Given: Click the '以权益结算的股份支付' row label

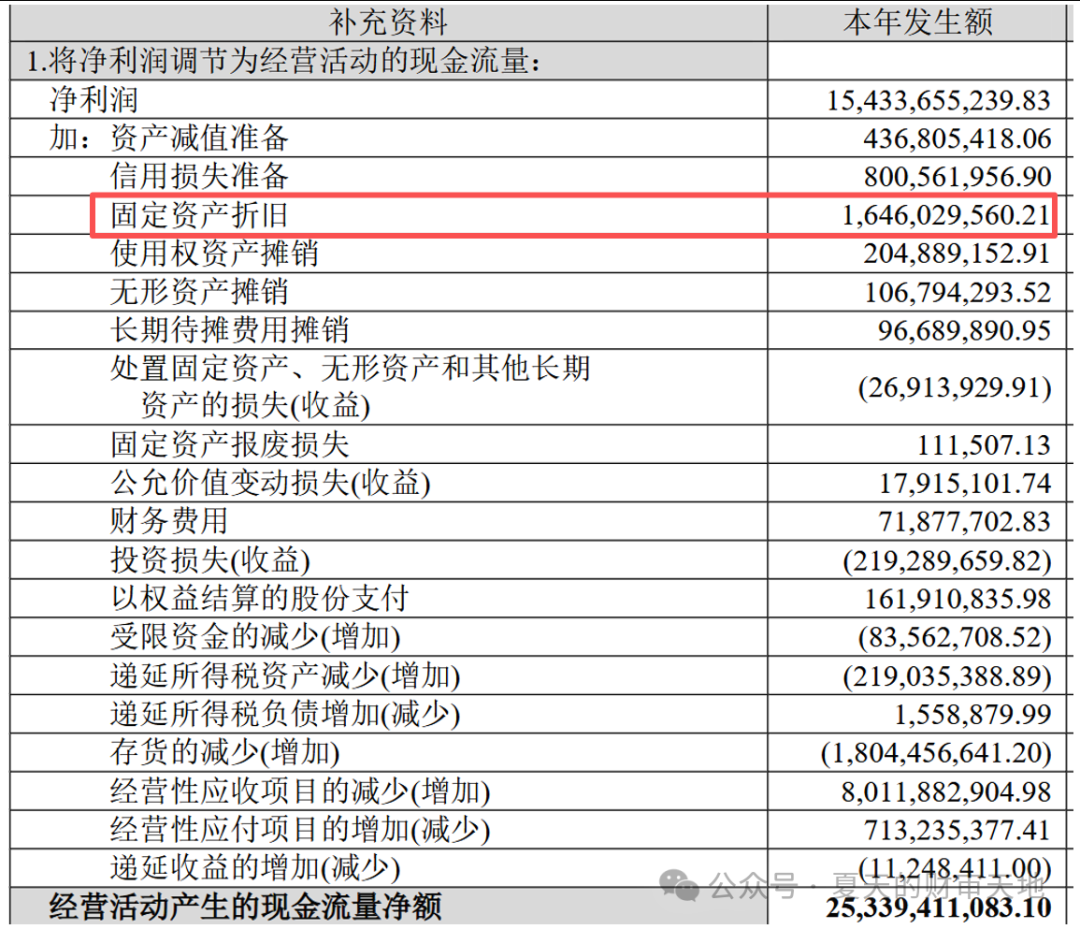Looking at the screenshot, I should coord(260,598).
